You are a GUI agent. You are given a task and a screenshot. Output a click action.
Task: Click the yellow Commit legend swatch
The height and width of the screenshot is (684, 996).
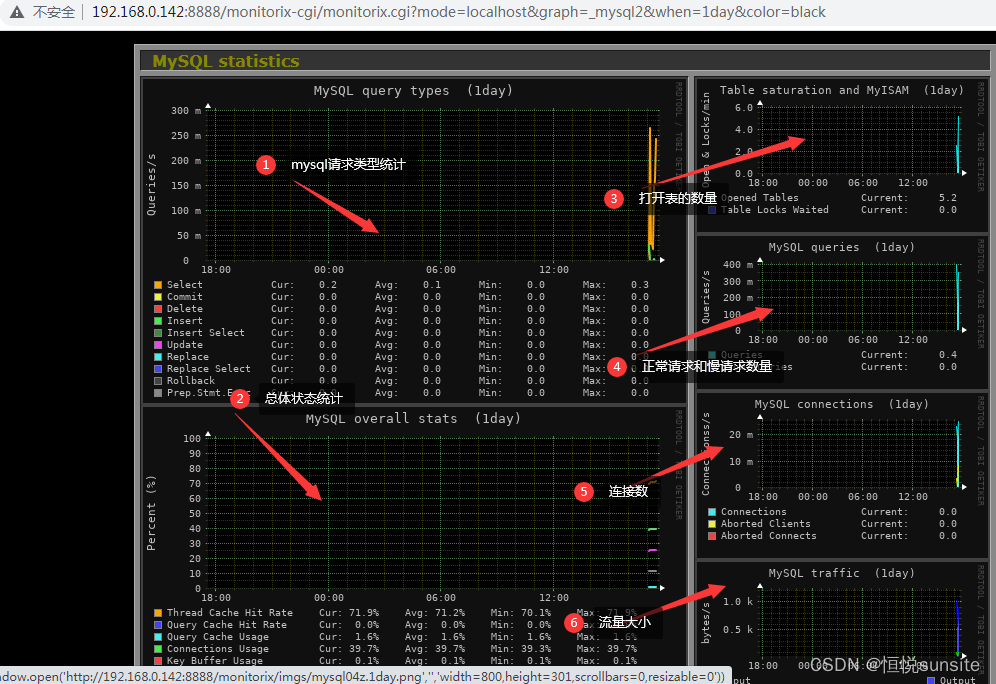point(158,297)
